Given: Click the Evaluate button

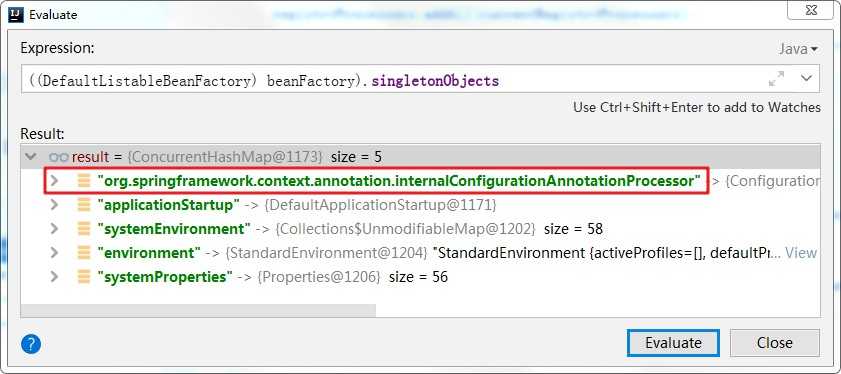Looking at the screenshot, I should pos(673,342).
